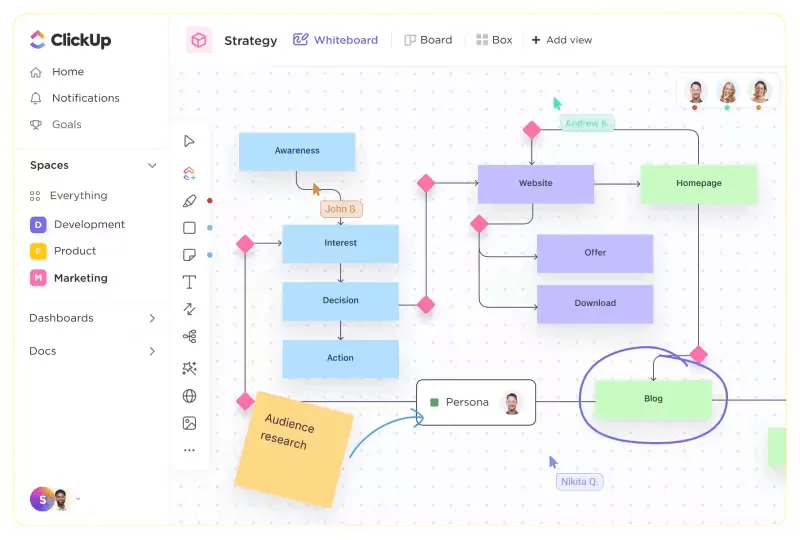The image size is (800, 540).
Task: Open the Marketing space
Action: (69, 278)
